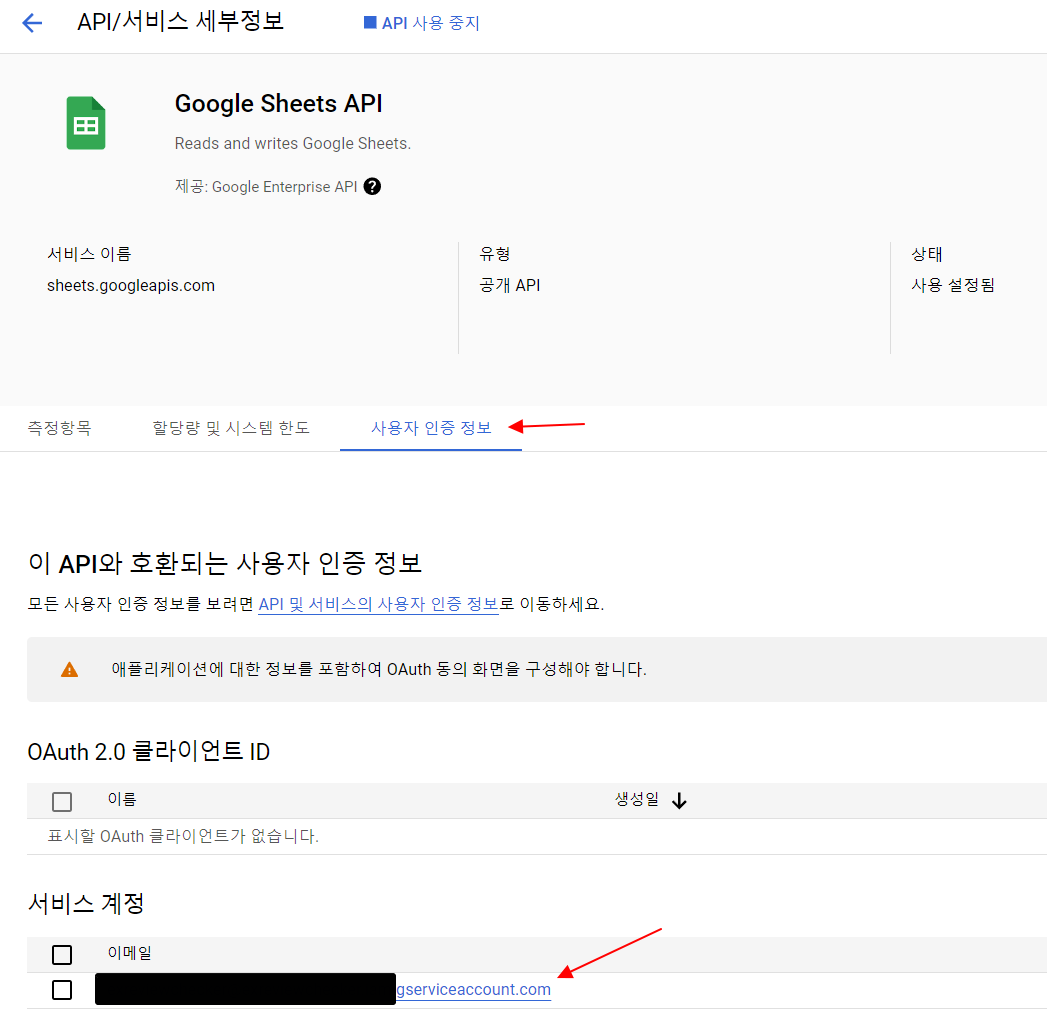The height and width of the screenshot is (1013, 1047).
Task: Click 제공: Google Enterprise API text
Action: pos(266,186)
